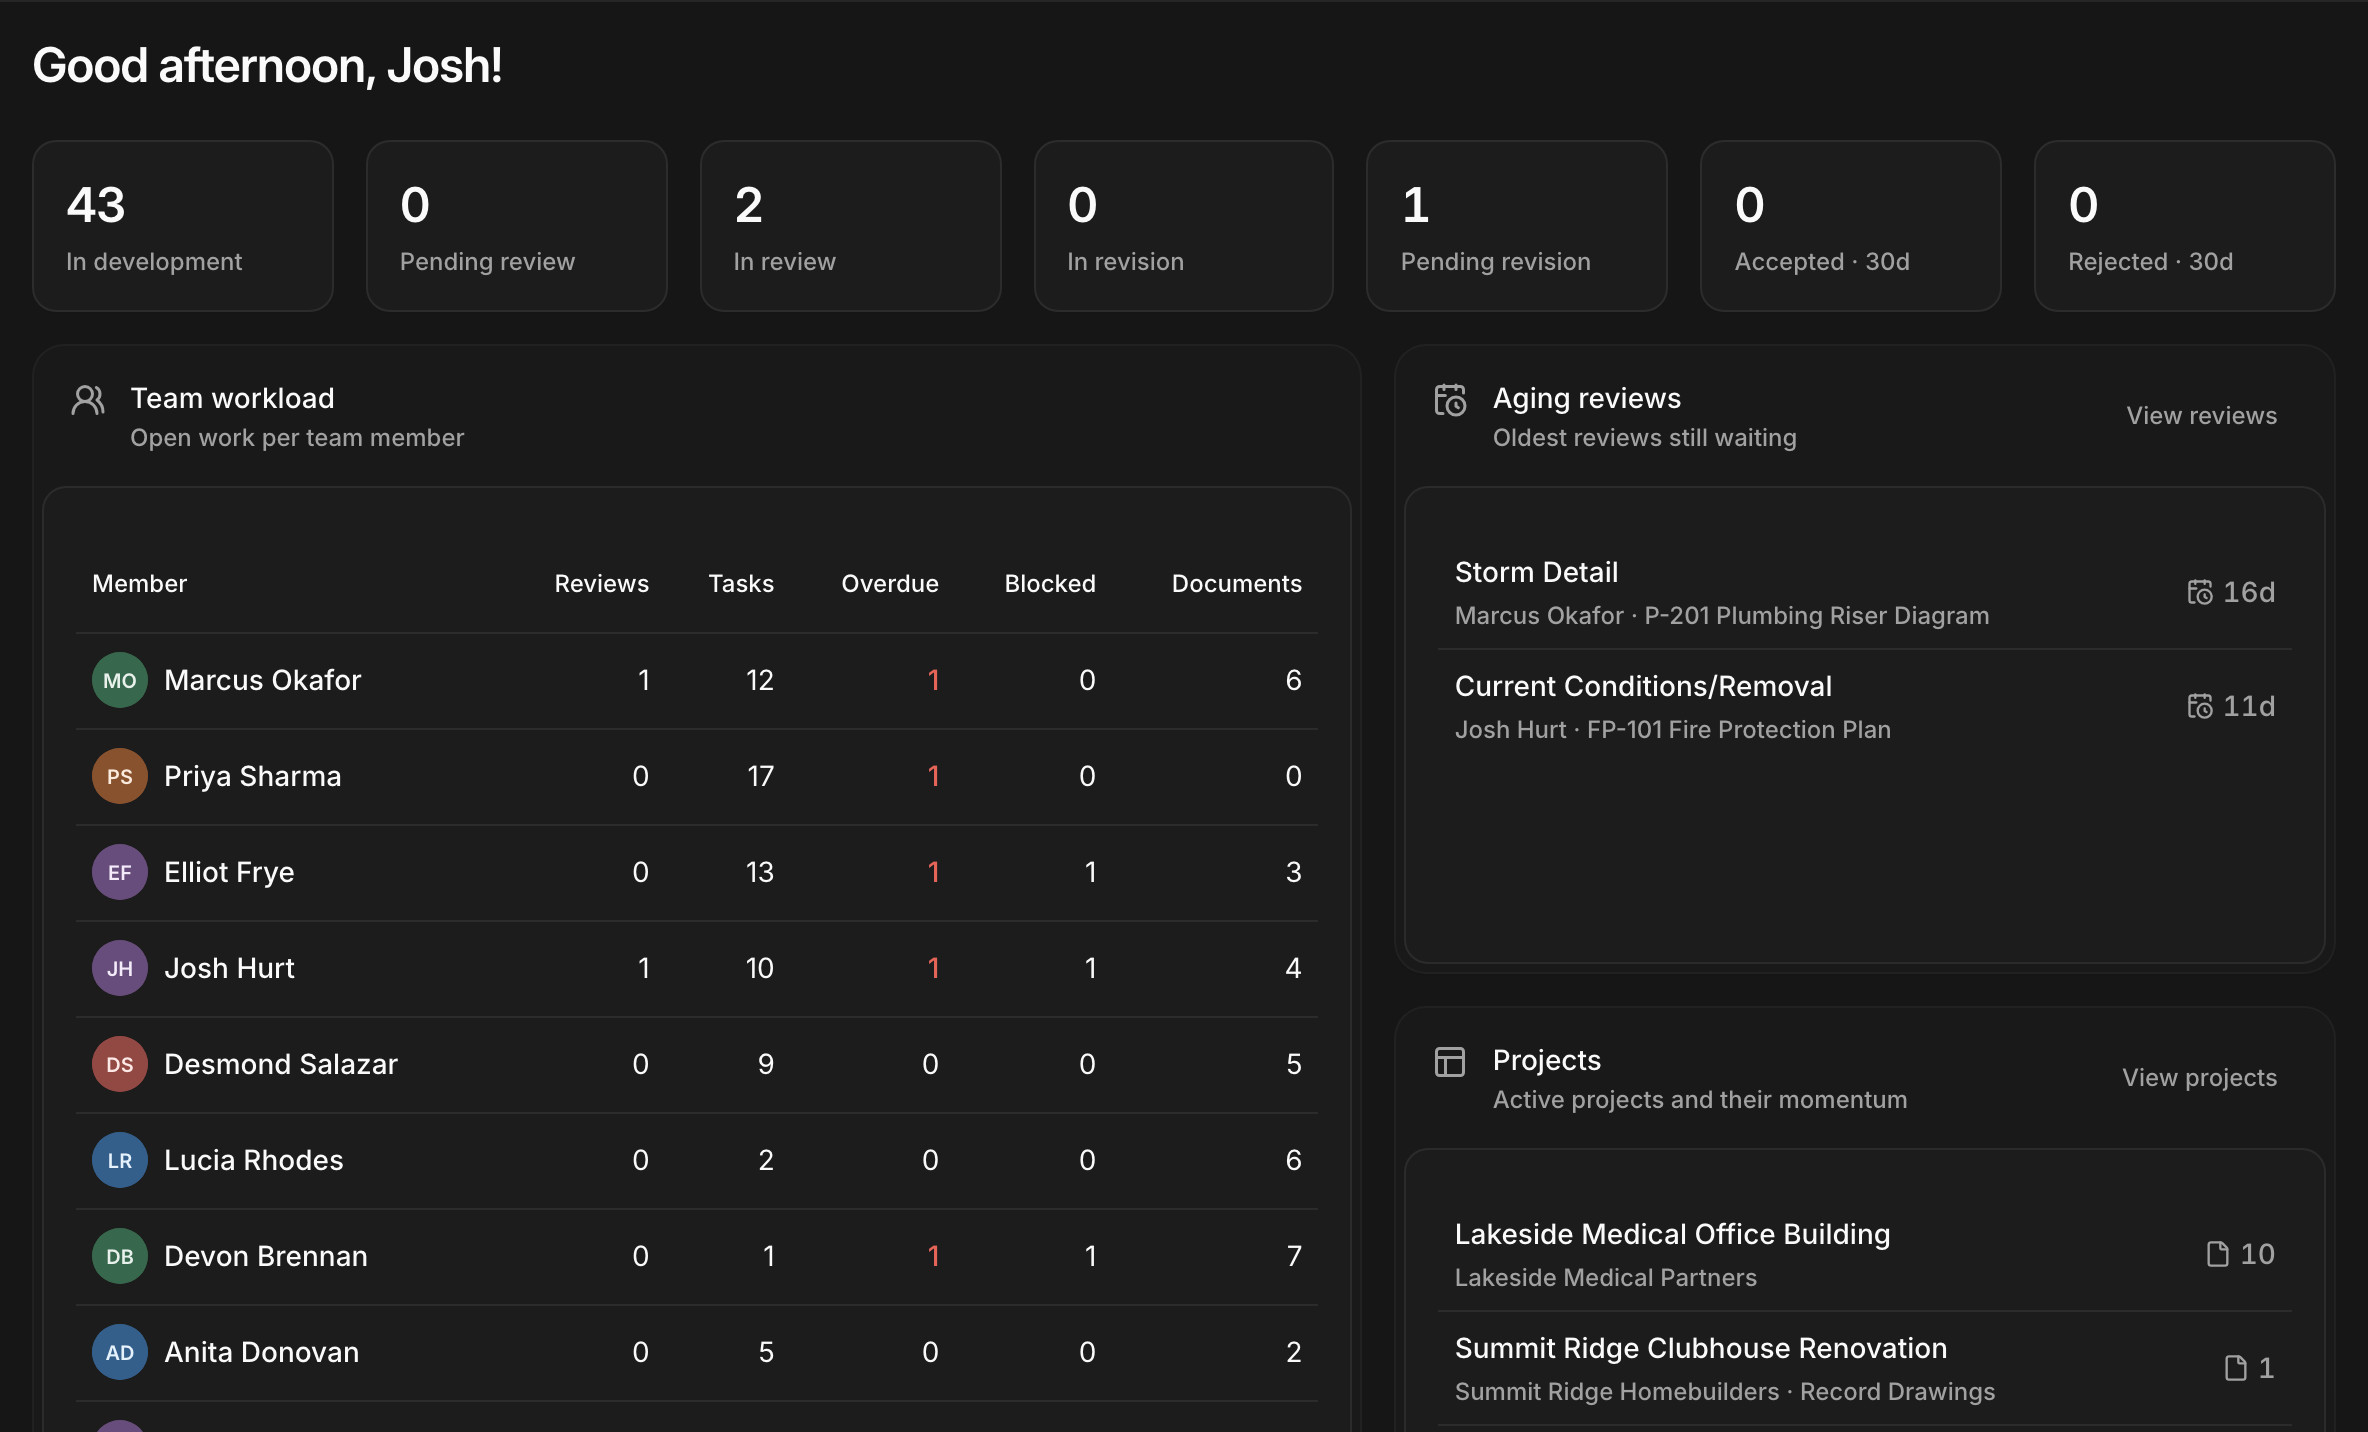Image resolution: width=2368 pixels, height=1432 pixels.
Task: Click the document icon beside Lakeside Medical count
Action: click(x=2218, y=1254)
